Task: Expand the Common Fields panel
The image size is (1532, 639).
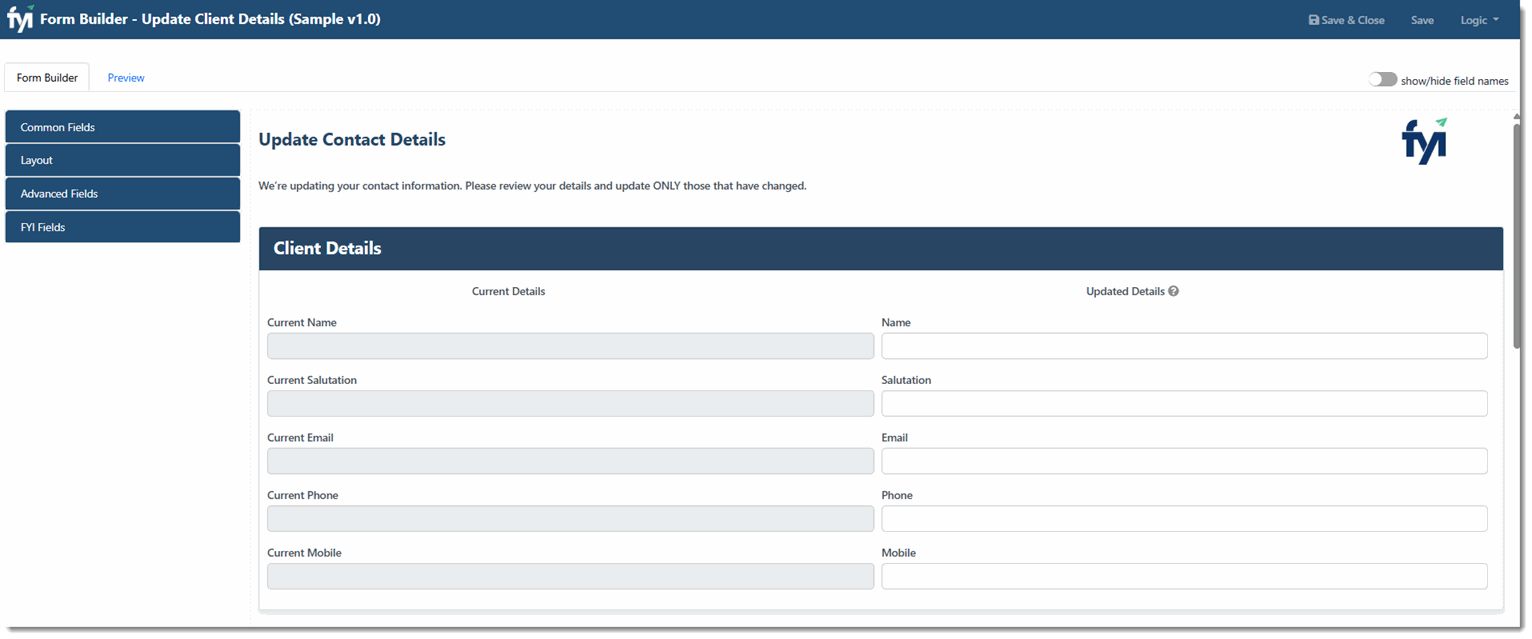Action: (x=123, y=127)
